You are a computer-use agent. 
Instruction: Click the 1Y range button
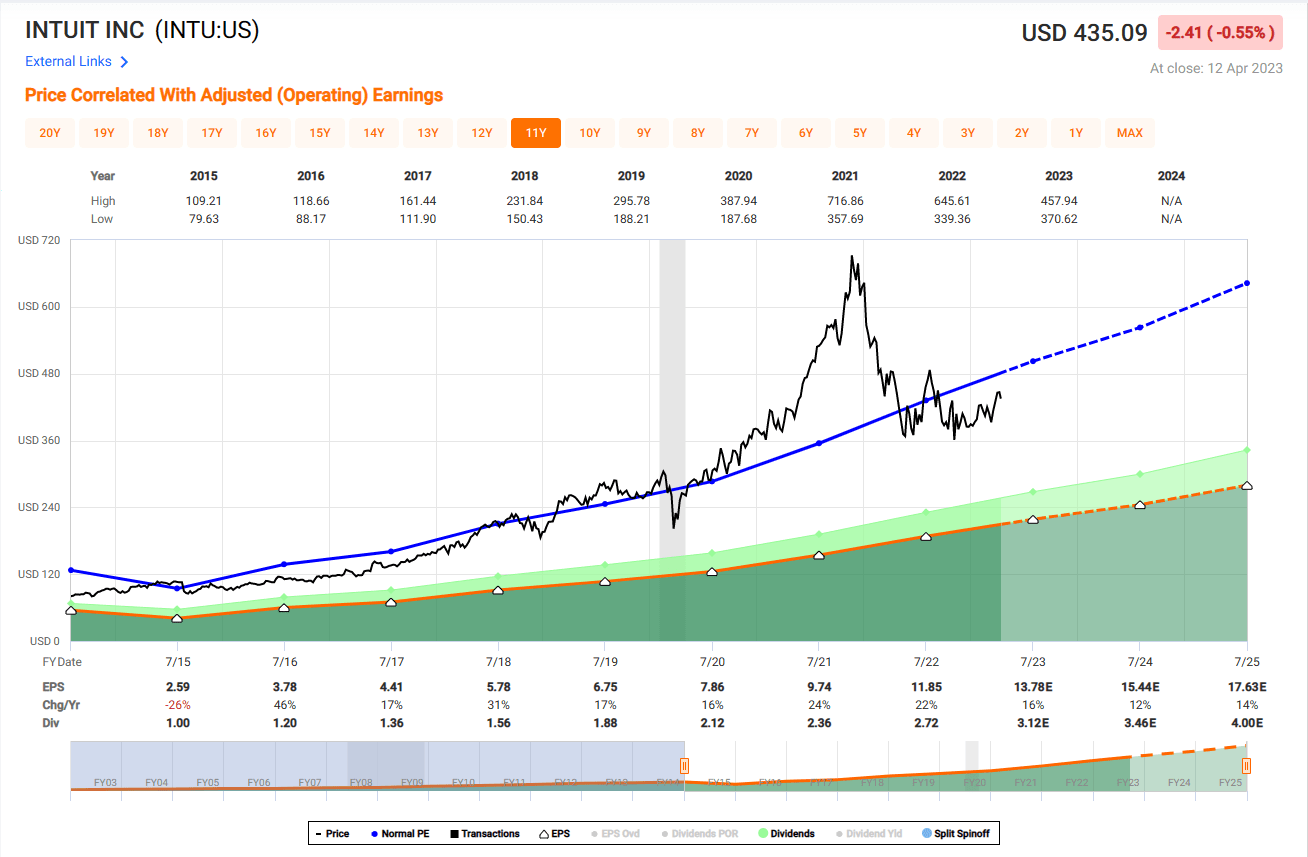coord(1075,131)
